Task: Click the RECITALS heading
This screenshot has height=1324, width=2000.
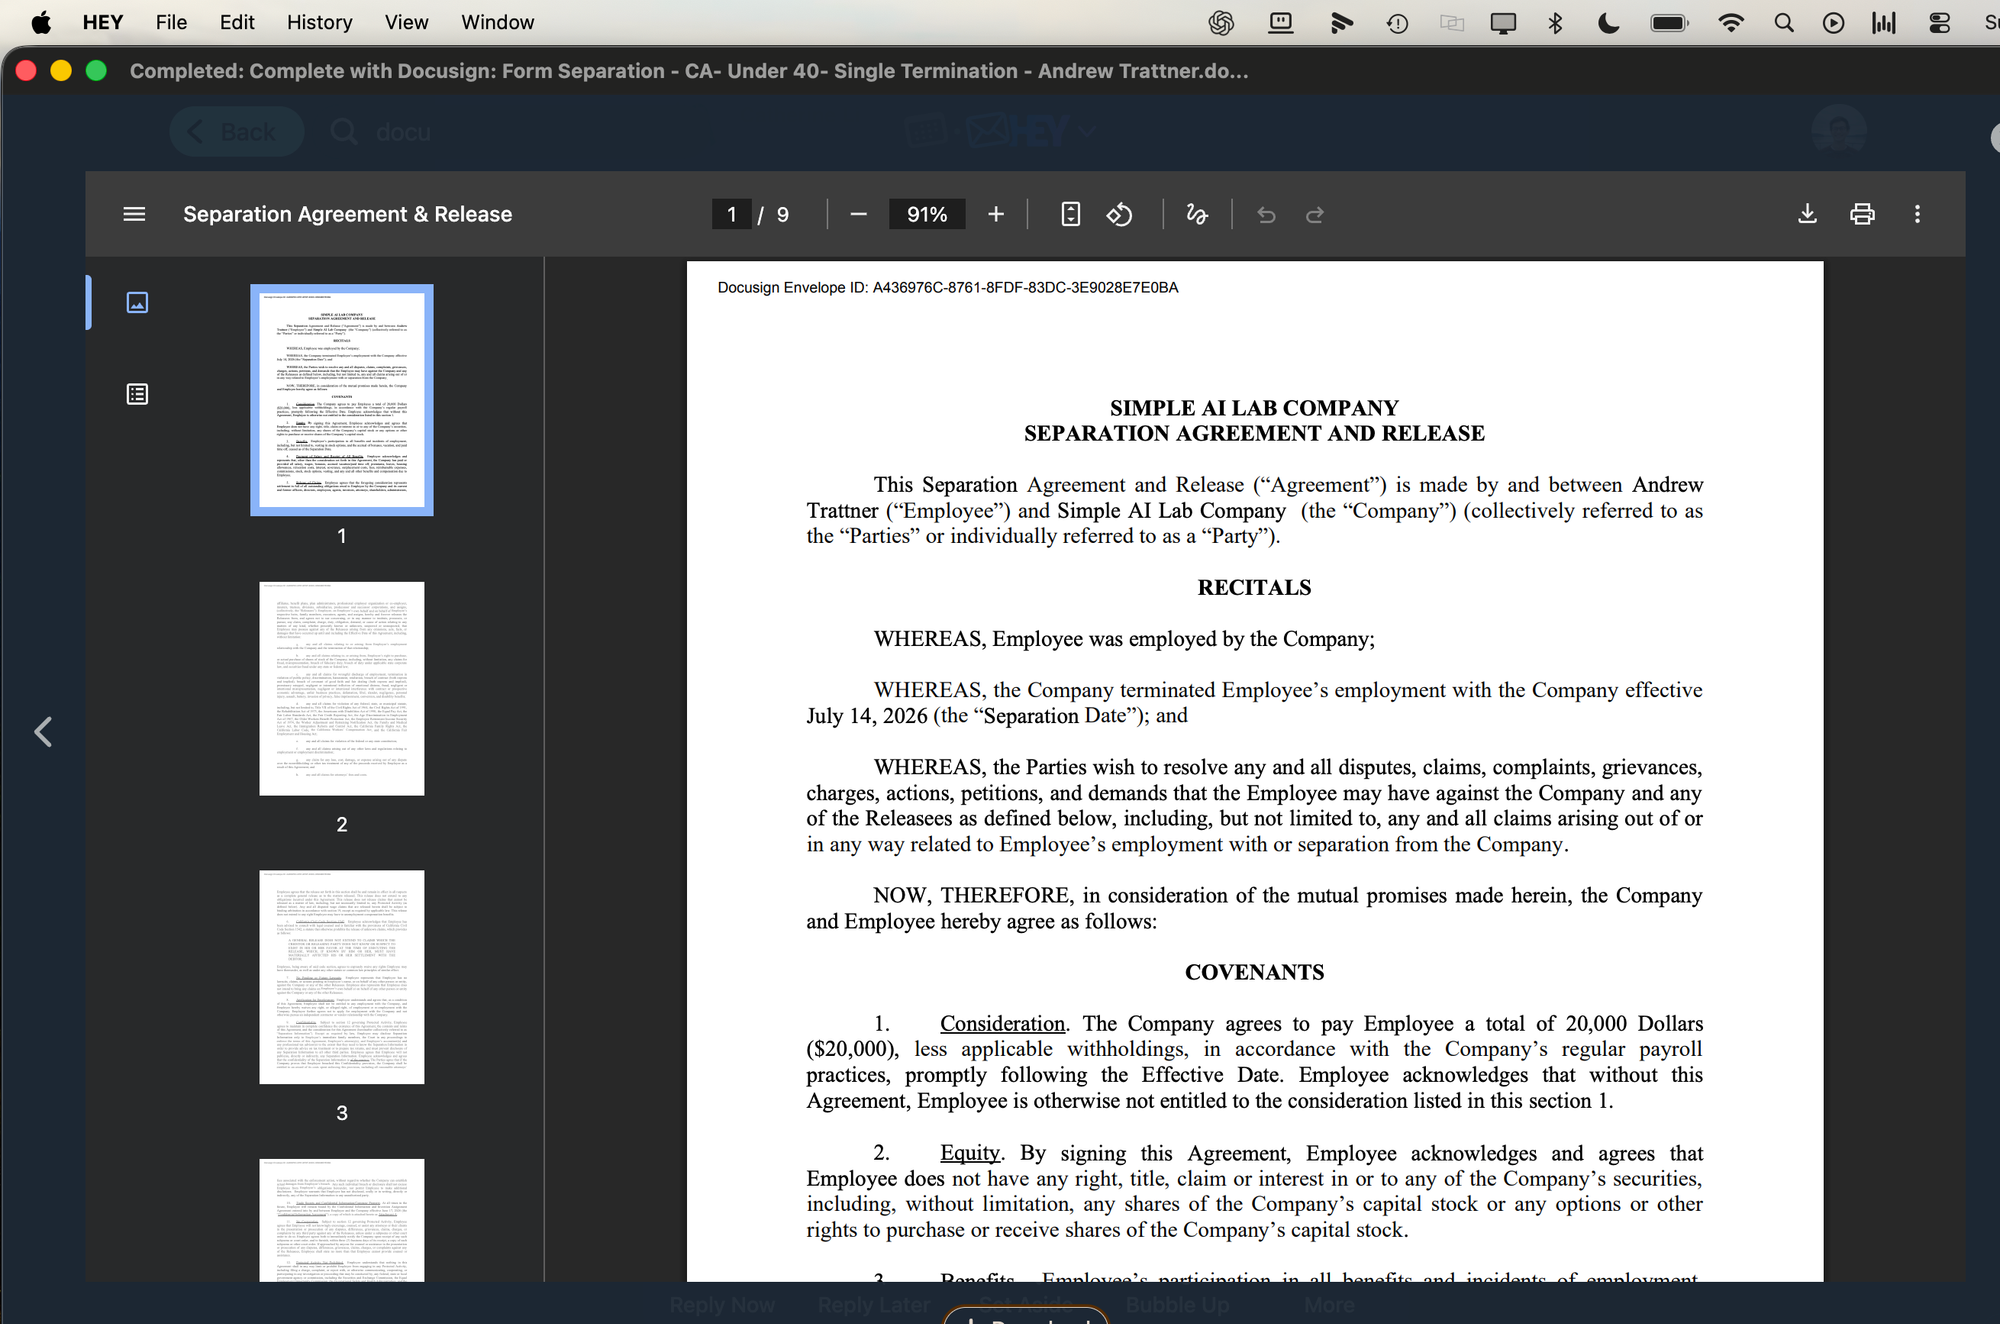Action: pos(1254,588)
